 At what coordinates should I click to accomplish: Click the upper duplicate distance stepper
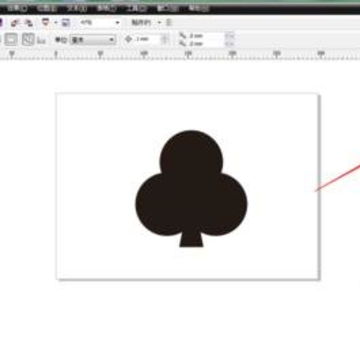pos(230,36)
